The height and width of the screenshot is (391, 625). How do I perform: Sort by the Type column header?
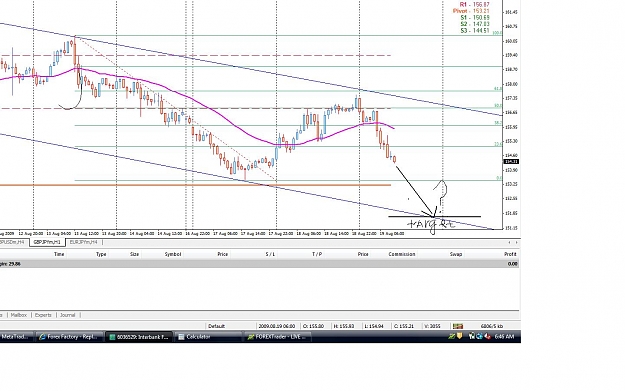tap(101, 254)
